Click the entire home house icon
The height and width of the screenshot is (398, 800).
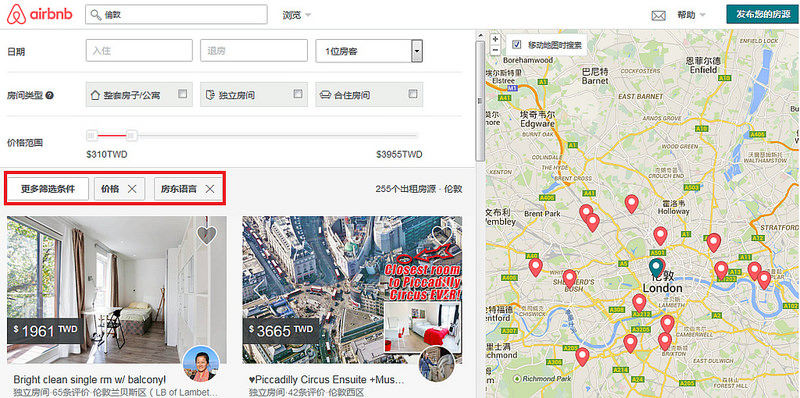point(95,95)
